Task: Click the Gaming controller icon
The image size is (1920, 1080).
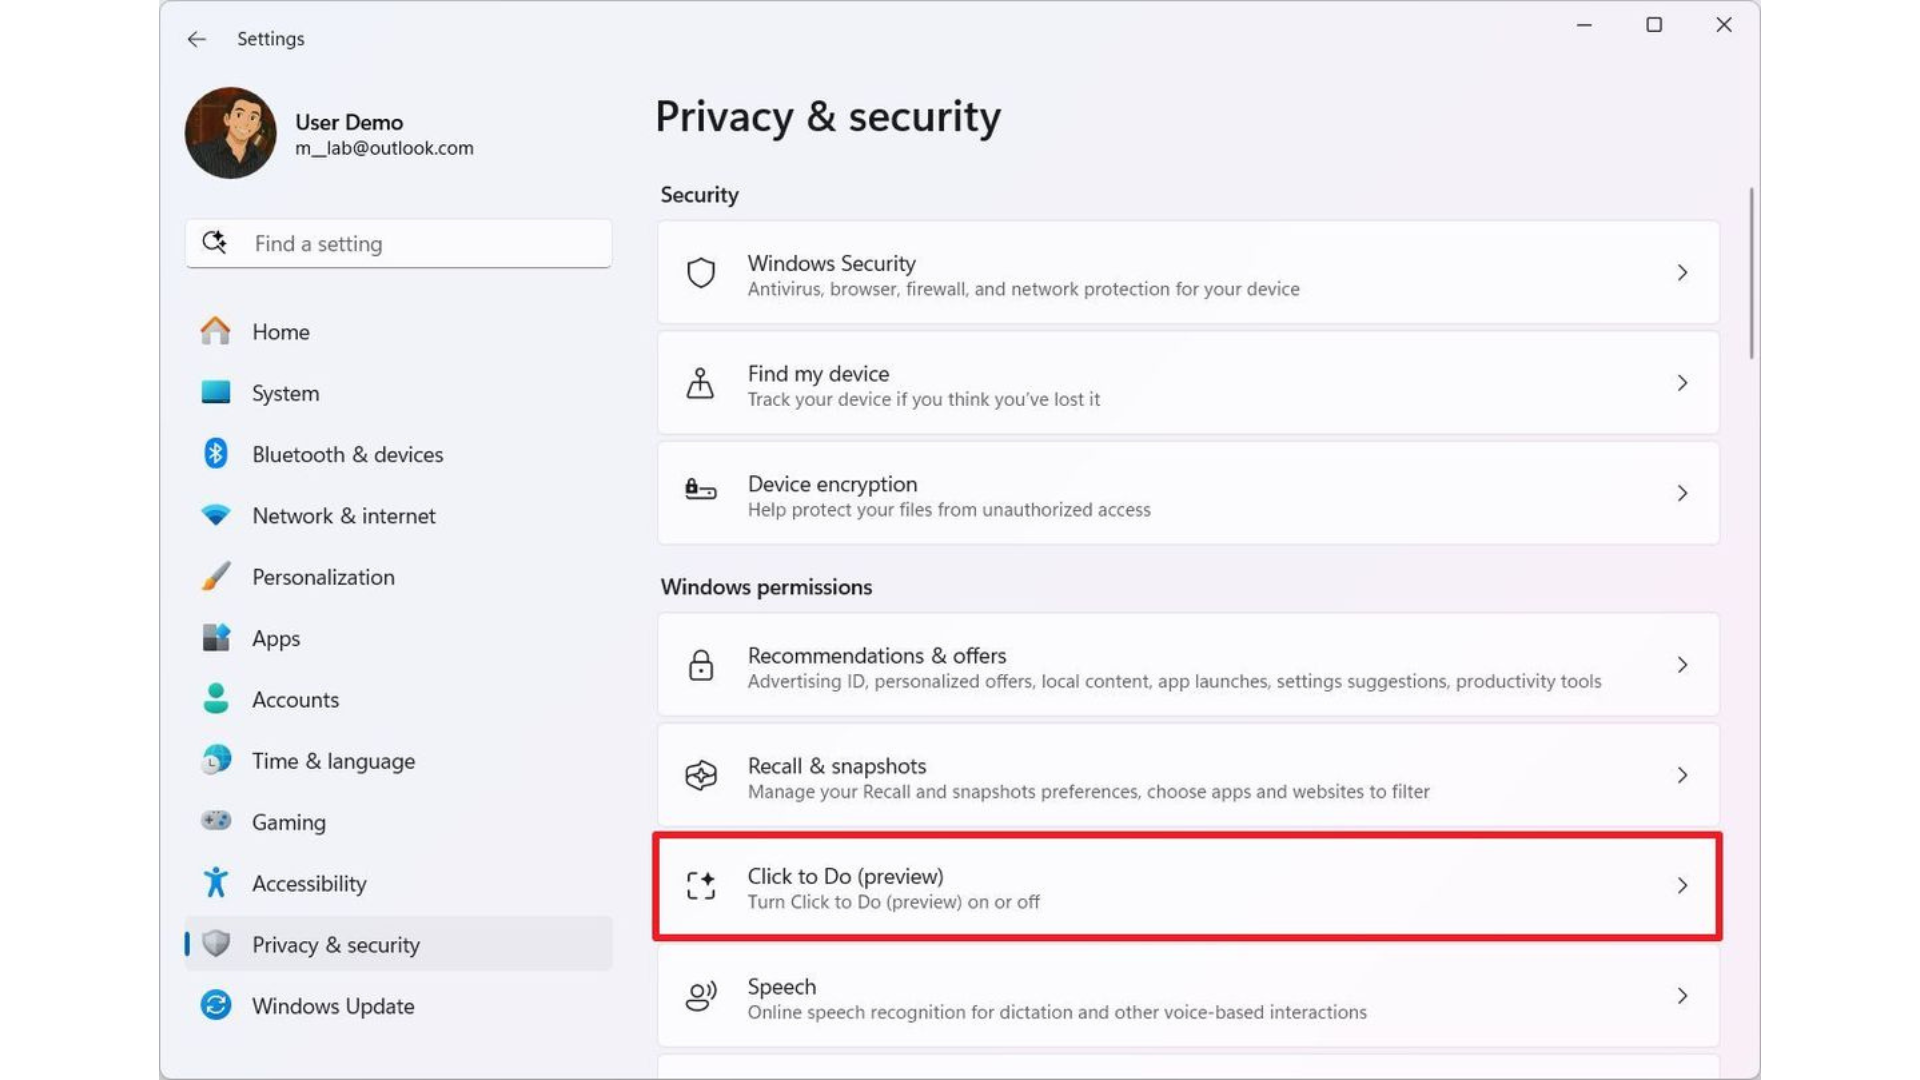Action: (215, 821)
